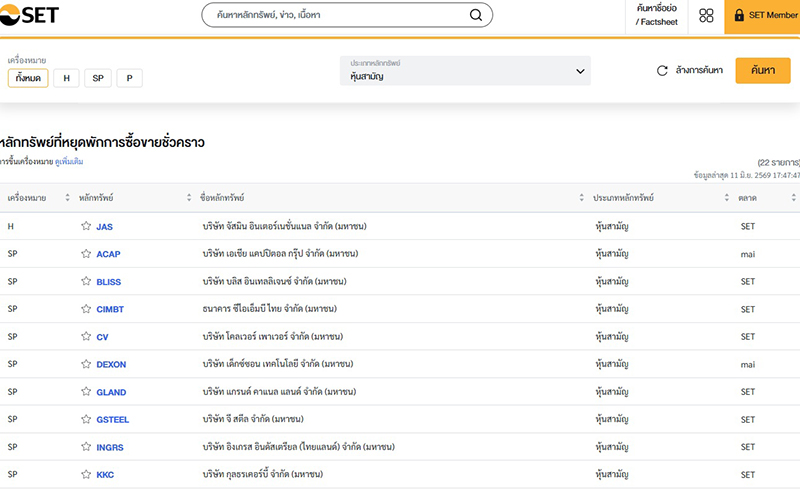Click the ค้นหา search button
Viewport: 800px width, 489px height.
coord(763,70)
